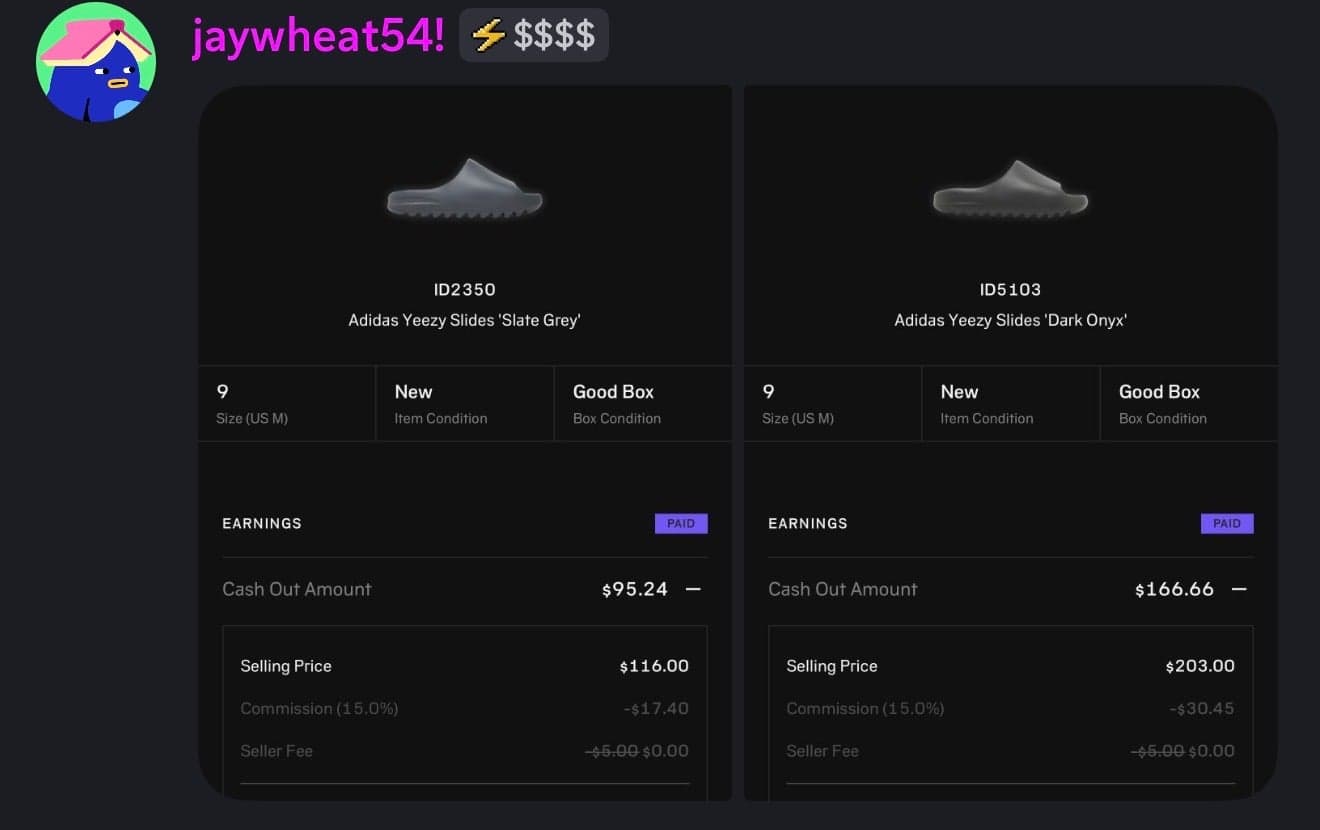This screenshot has width=1320, height=830.
Task: Click the PAID badge on Slate Grey earnings
Action: click(x=681, y=523)
